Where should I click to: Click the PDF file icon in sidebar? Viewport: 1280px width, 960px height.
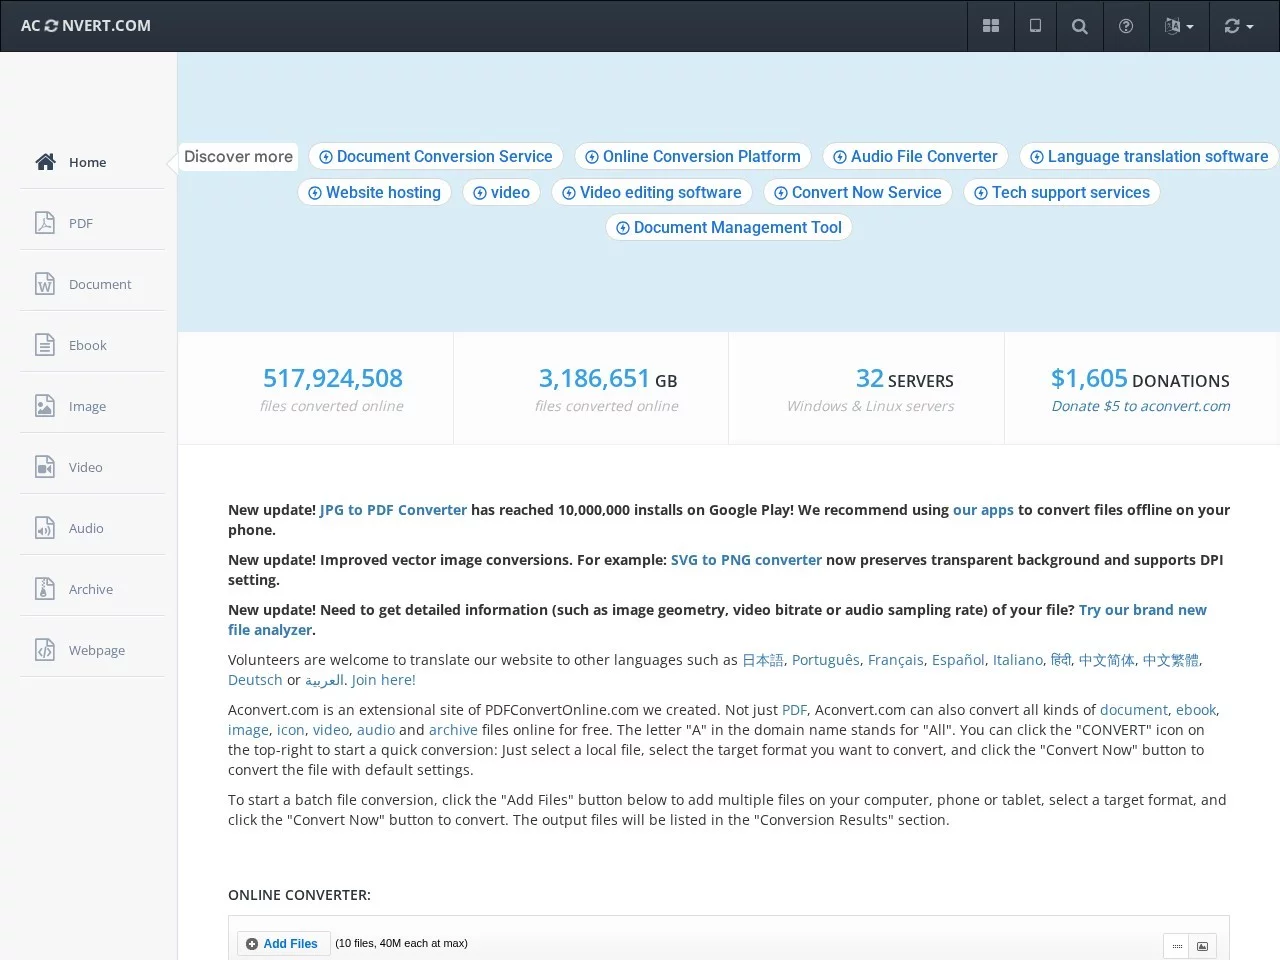45,223
